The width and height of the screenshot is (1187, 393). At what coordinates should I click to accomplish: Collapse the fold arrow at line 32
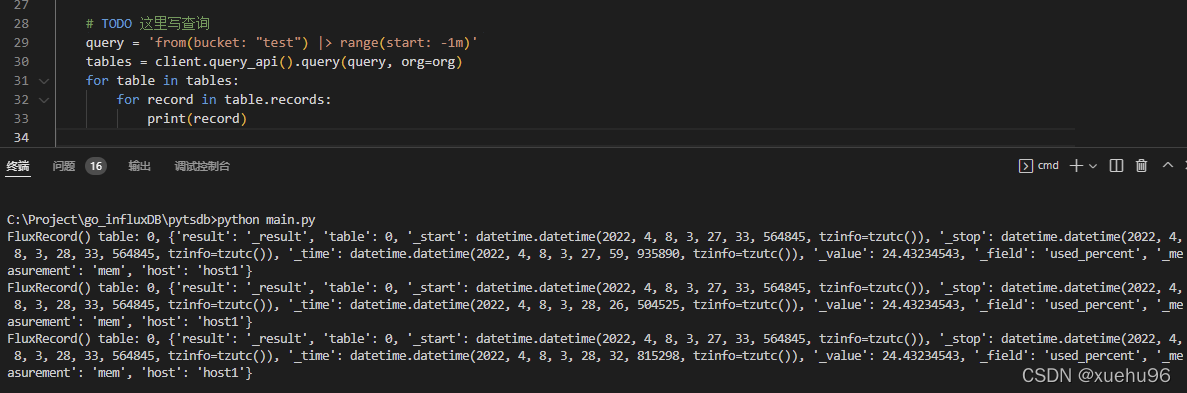43,100
